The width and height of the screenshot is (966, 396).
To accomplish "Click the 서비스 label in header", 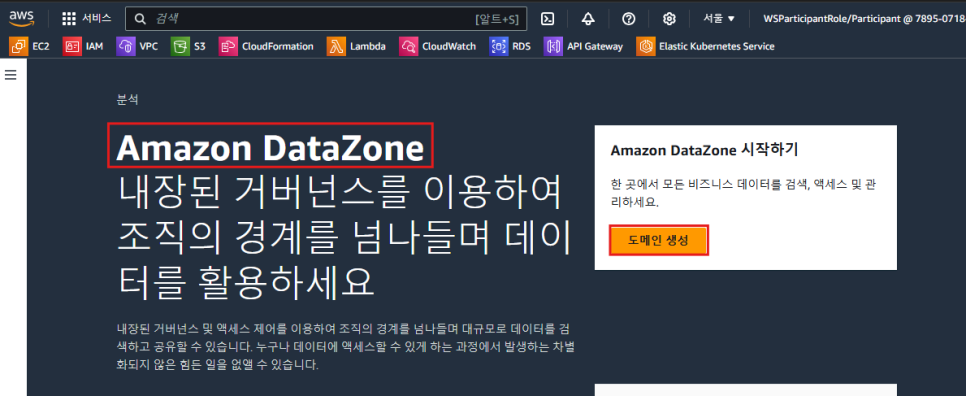I will tap(97, 18).
